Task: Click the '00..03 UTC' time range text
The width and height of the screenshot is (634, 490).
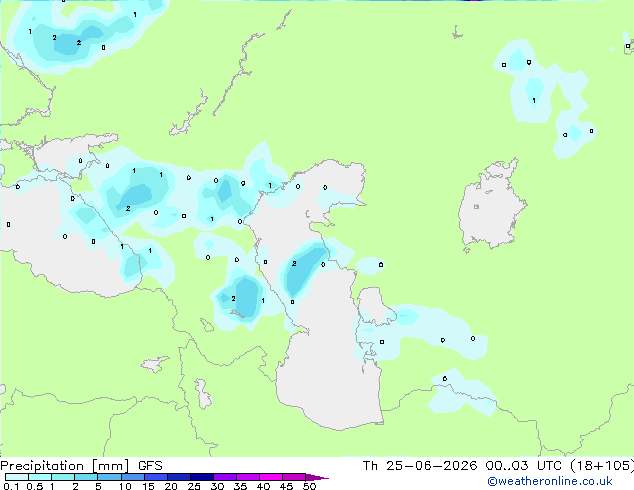Action: pos(524,466)
